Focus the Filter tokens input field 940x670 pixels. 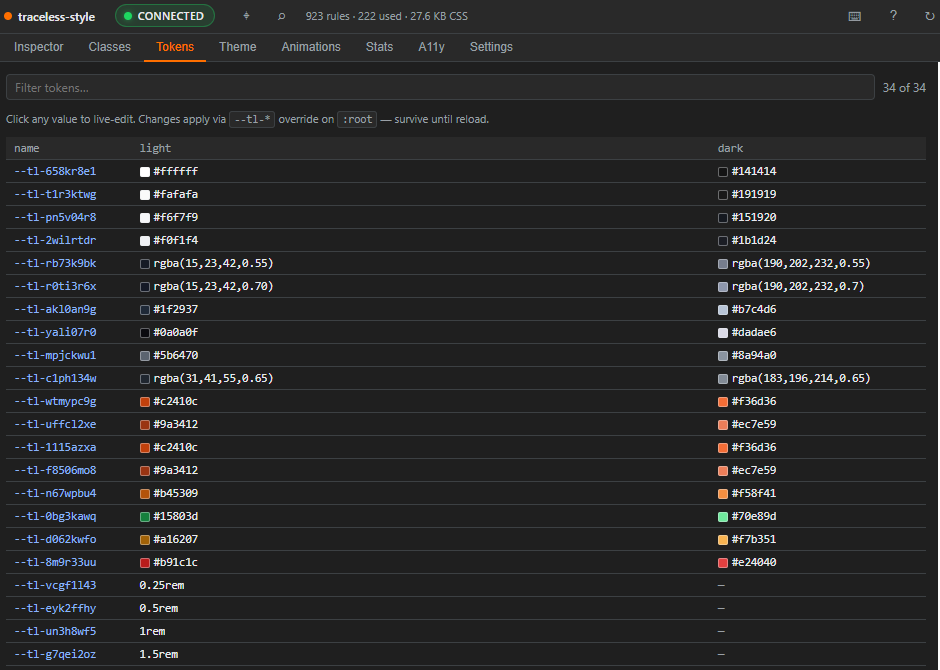440,87
